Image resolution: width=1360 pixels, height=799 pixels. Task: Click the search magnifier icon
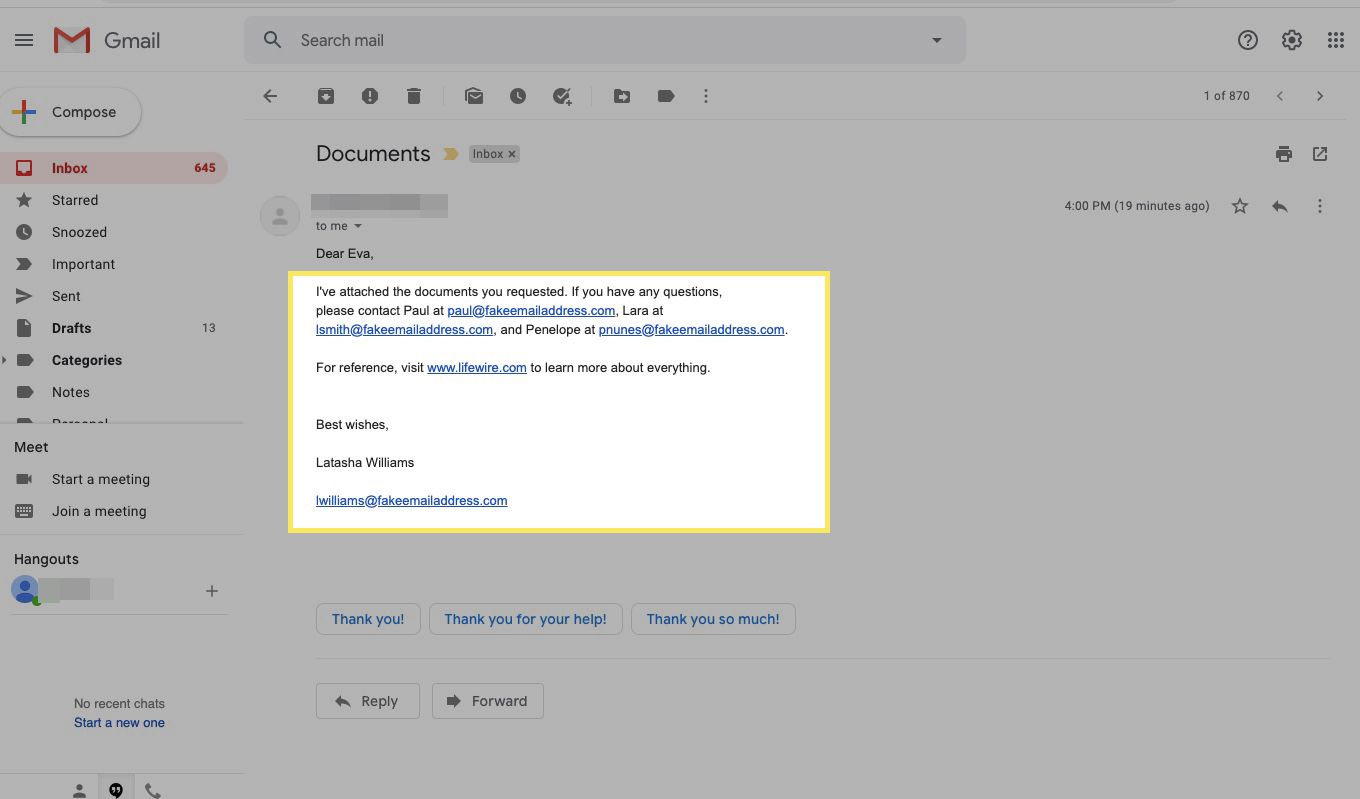[x=272, y=40]
